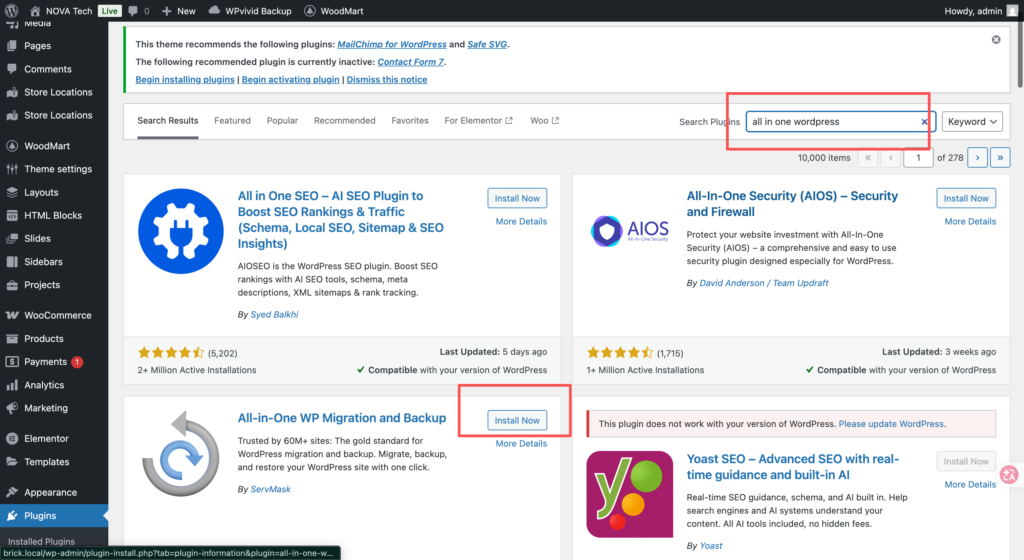Open MailChimp for WordPress link
1024x560 pixels.
pyautogui.click(x=392, y=44)
